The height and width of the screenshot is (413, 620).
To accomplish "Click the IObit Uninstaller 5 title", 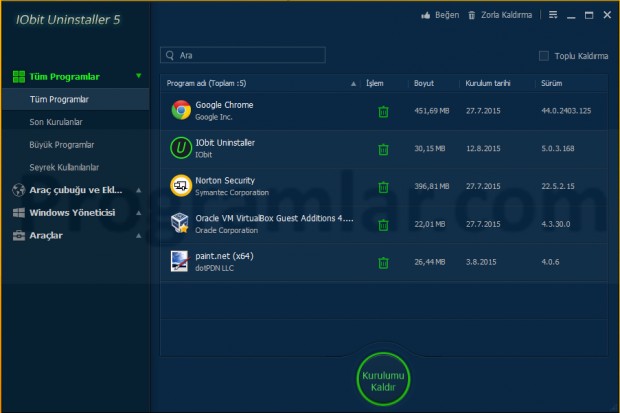I will tap(68, 20).
